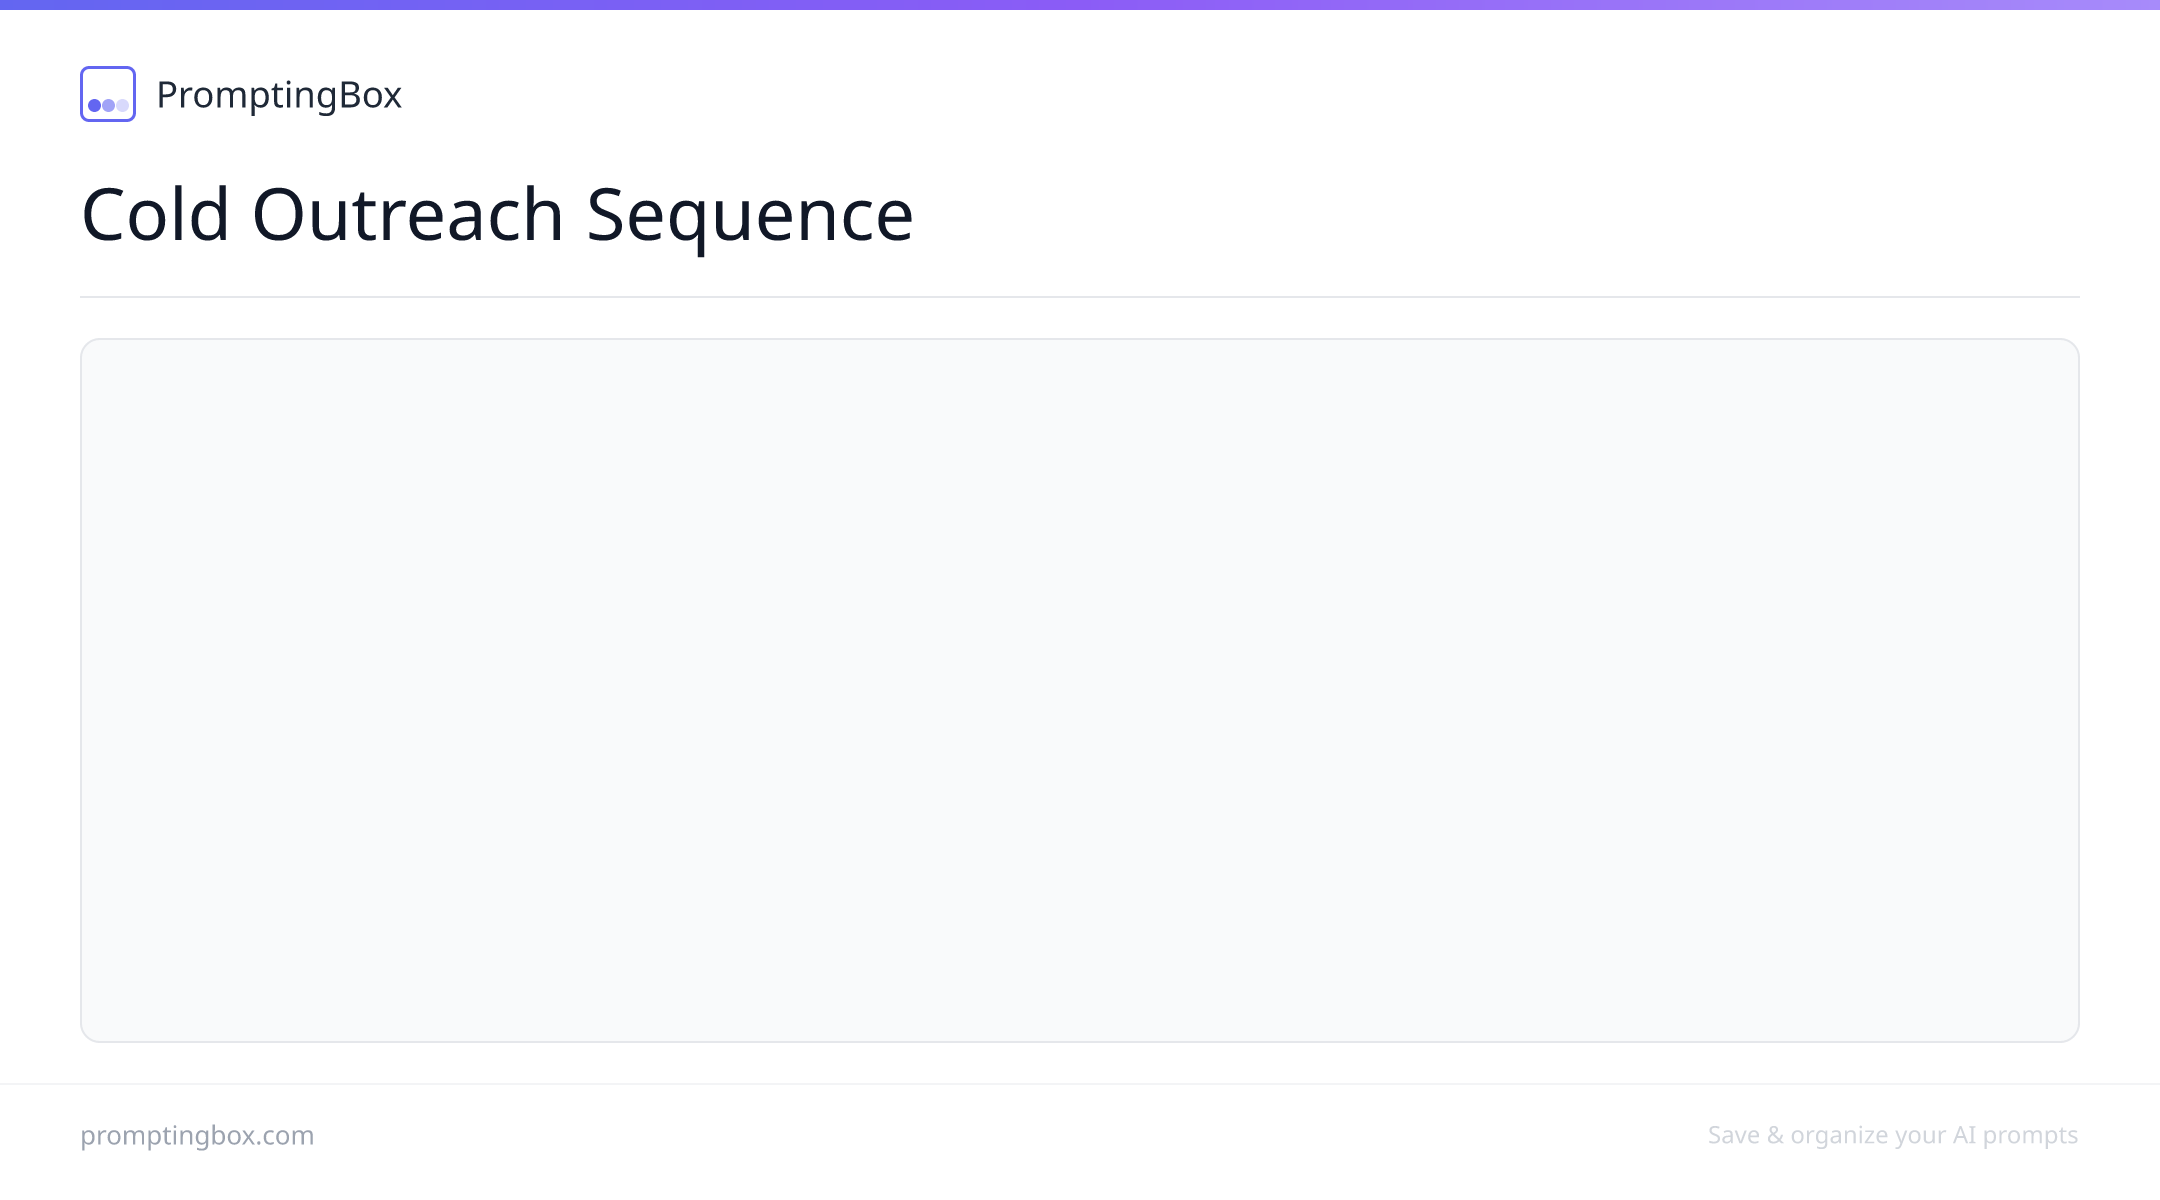Viewport: 2160px width, 1200px height.
Task: Click the lightest dot inside the logo box
Action: (x=122, y=105)
